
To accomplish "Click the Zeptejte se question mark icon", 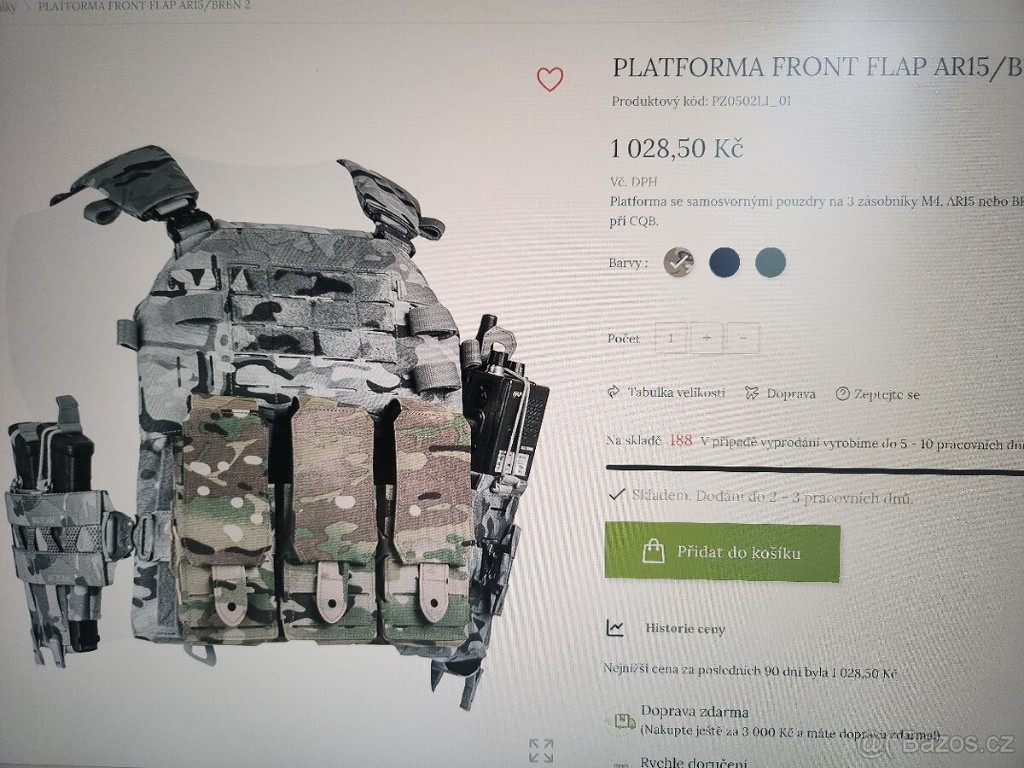I will click(x=842, y=394).
